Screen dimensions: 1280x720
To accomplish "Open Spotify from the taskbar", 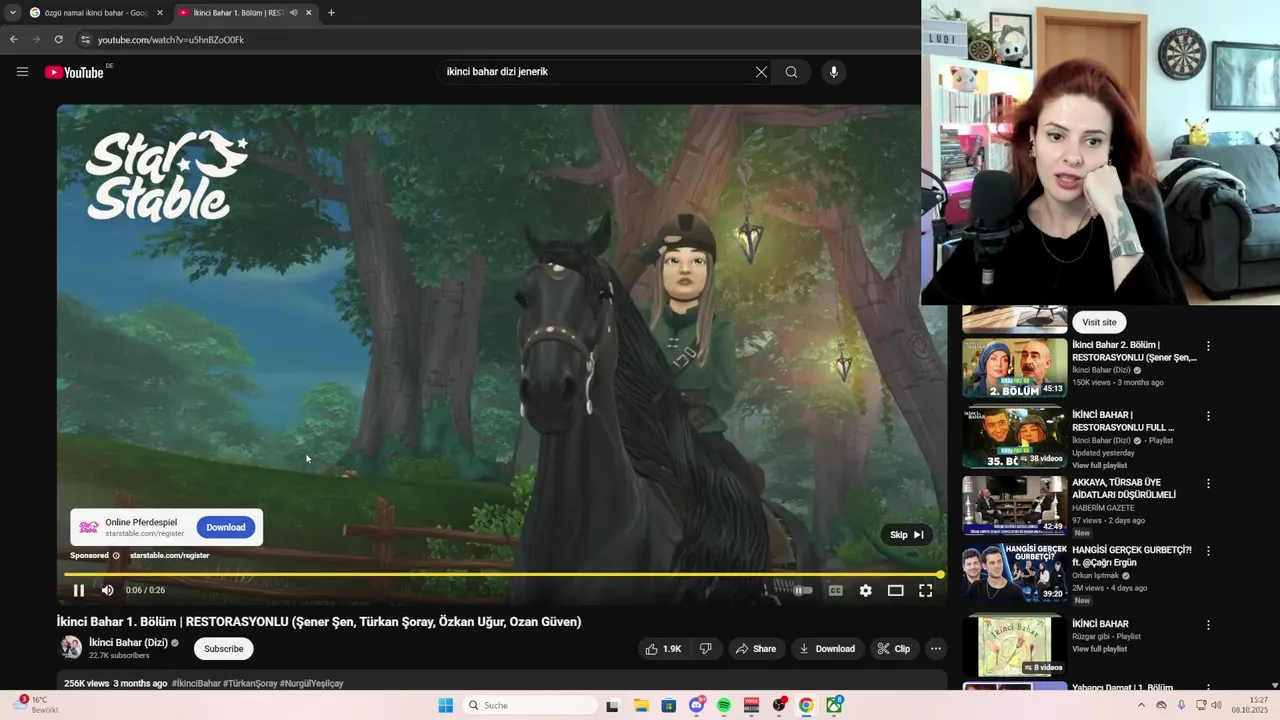I will coord(724,705).
